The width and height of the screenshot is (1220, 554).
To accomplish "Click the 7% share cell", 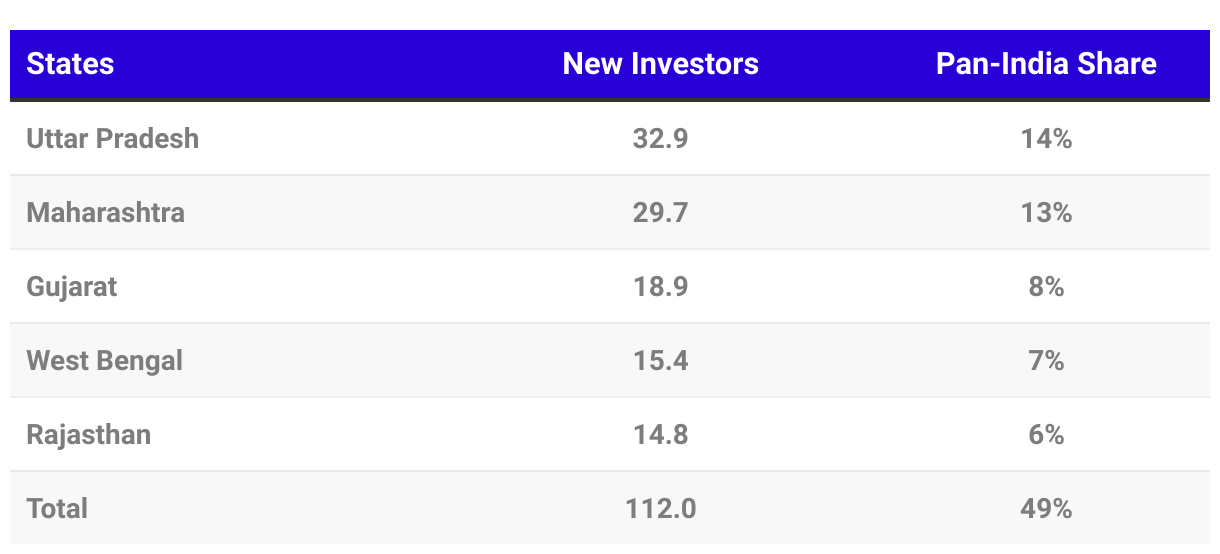I will pos(1046,360).
